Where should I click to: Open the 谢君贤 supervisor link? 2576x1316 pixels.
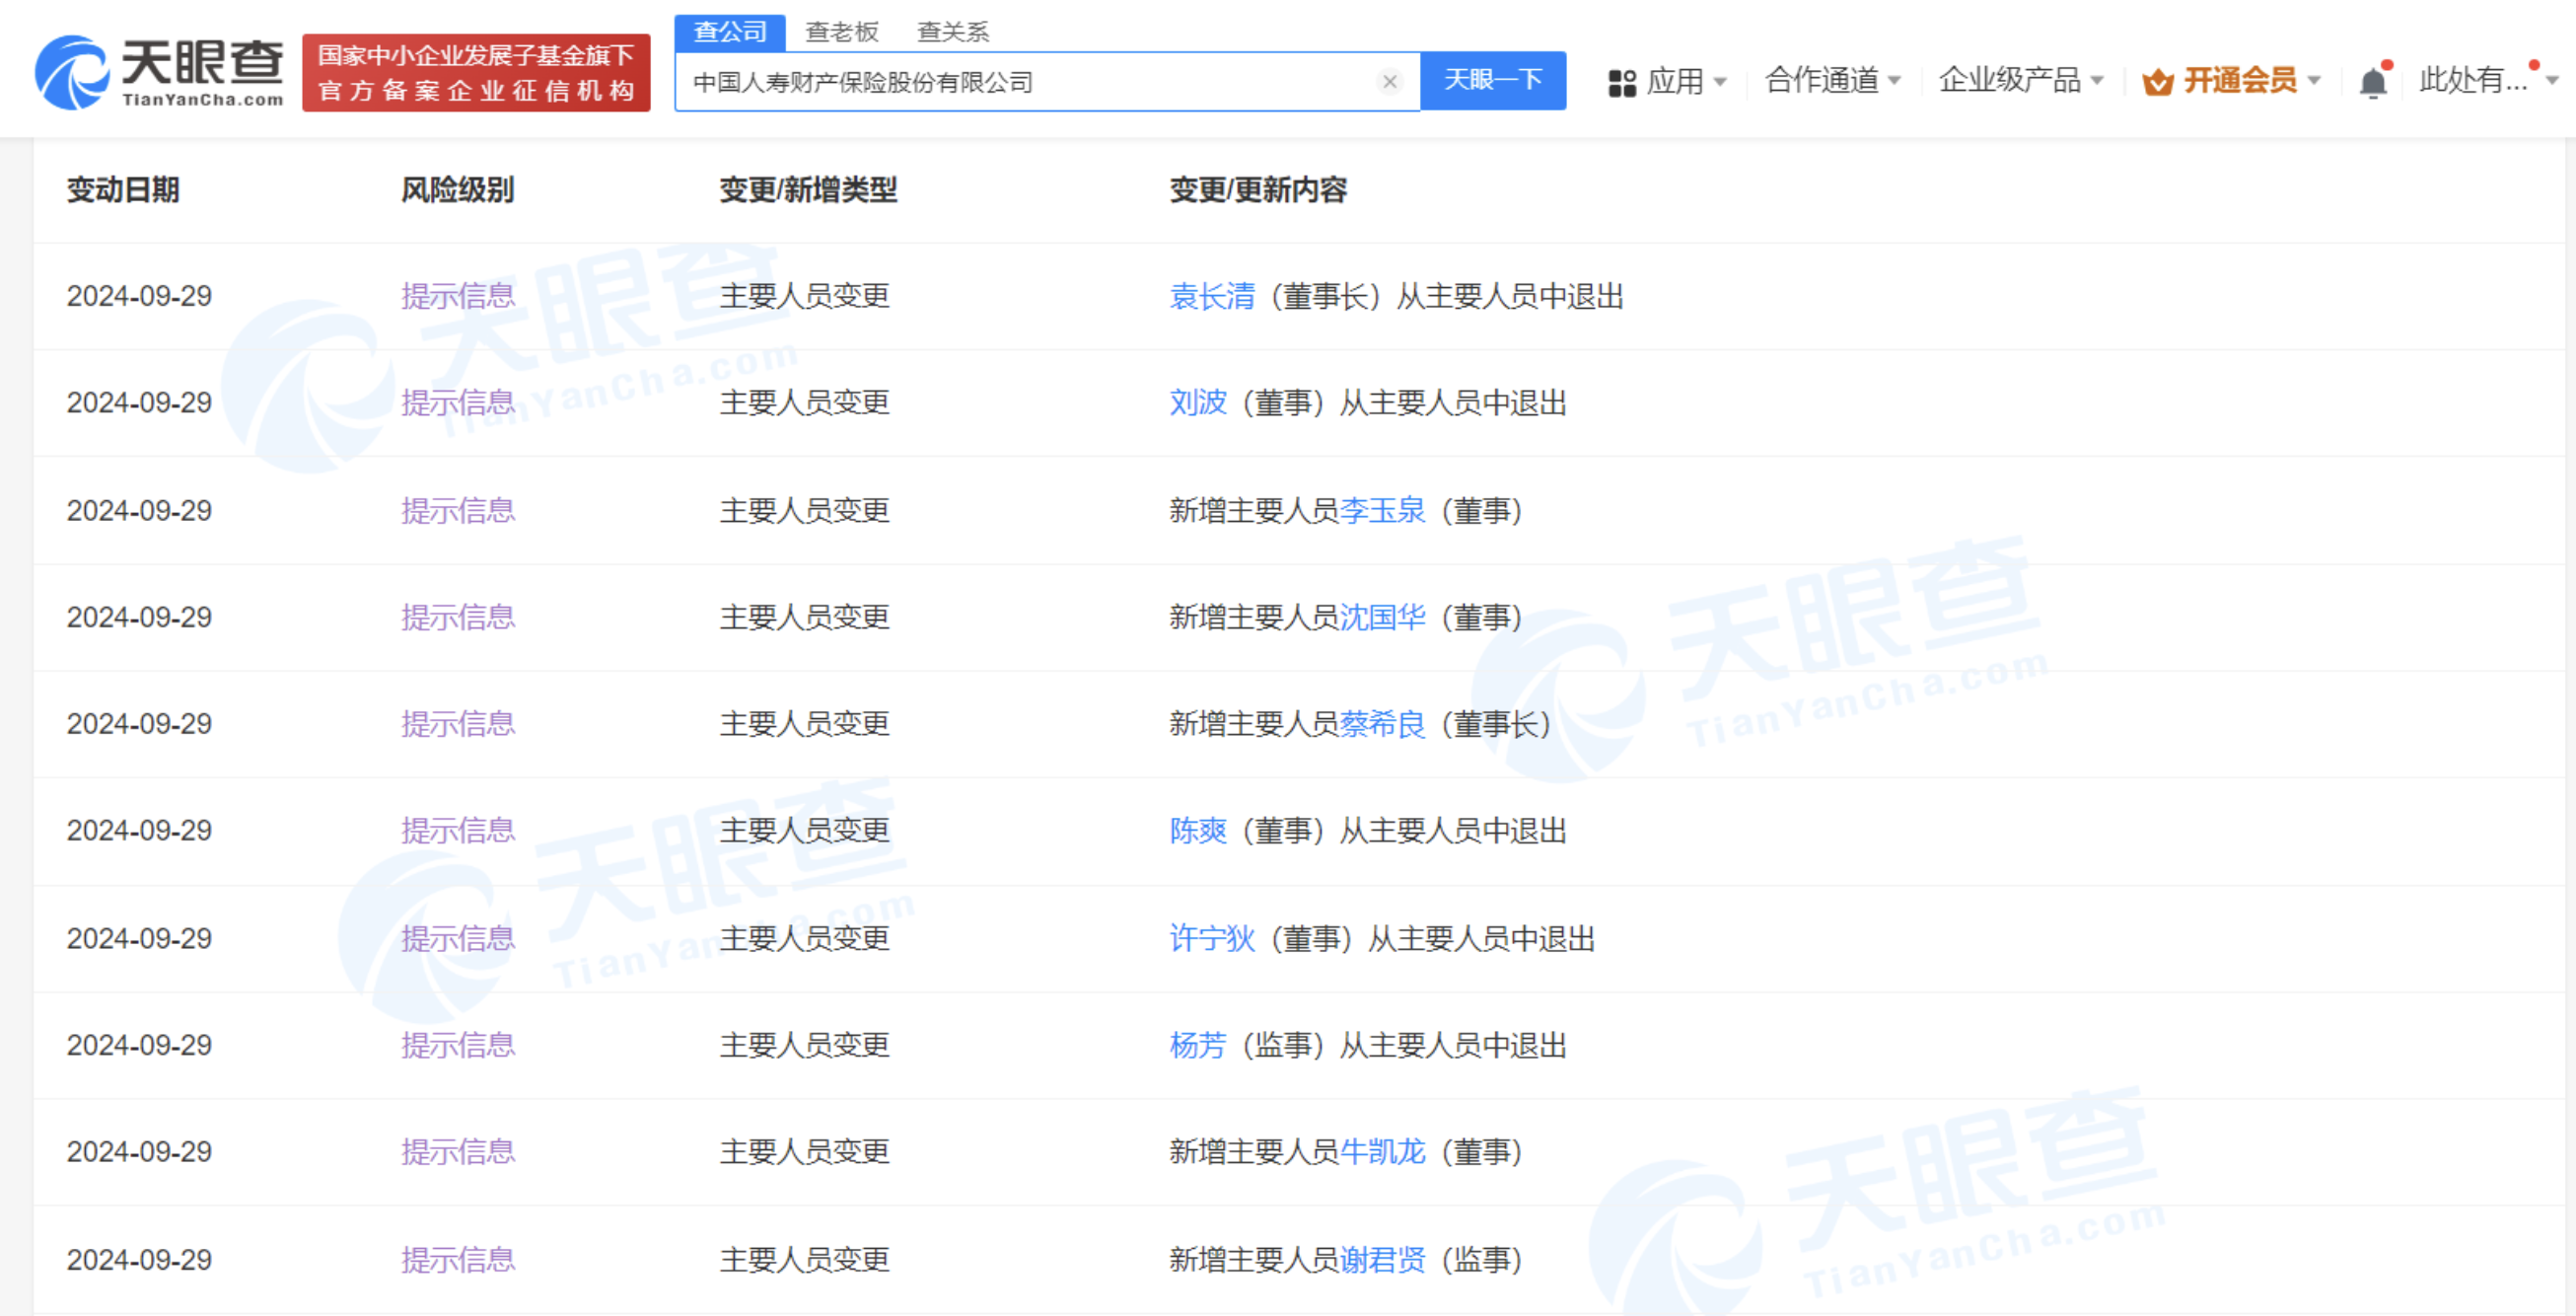click(x=1382, y=1259)
